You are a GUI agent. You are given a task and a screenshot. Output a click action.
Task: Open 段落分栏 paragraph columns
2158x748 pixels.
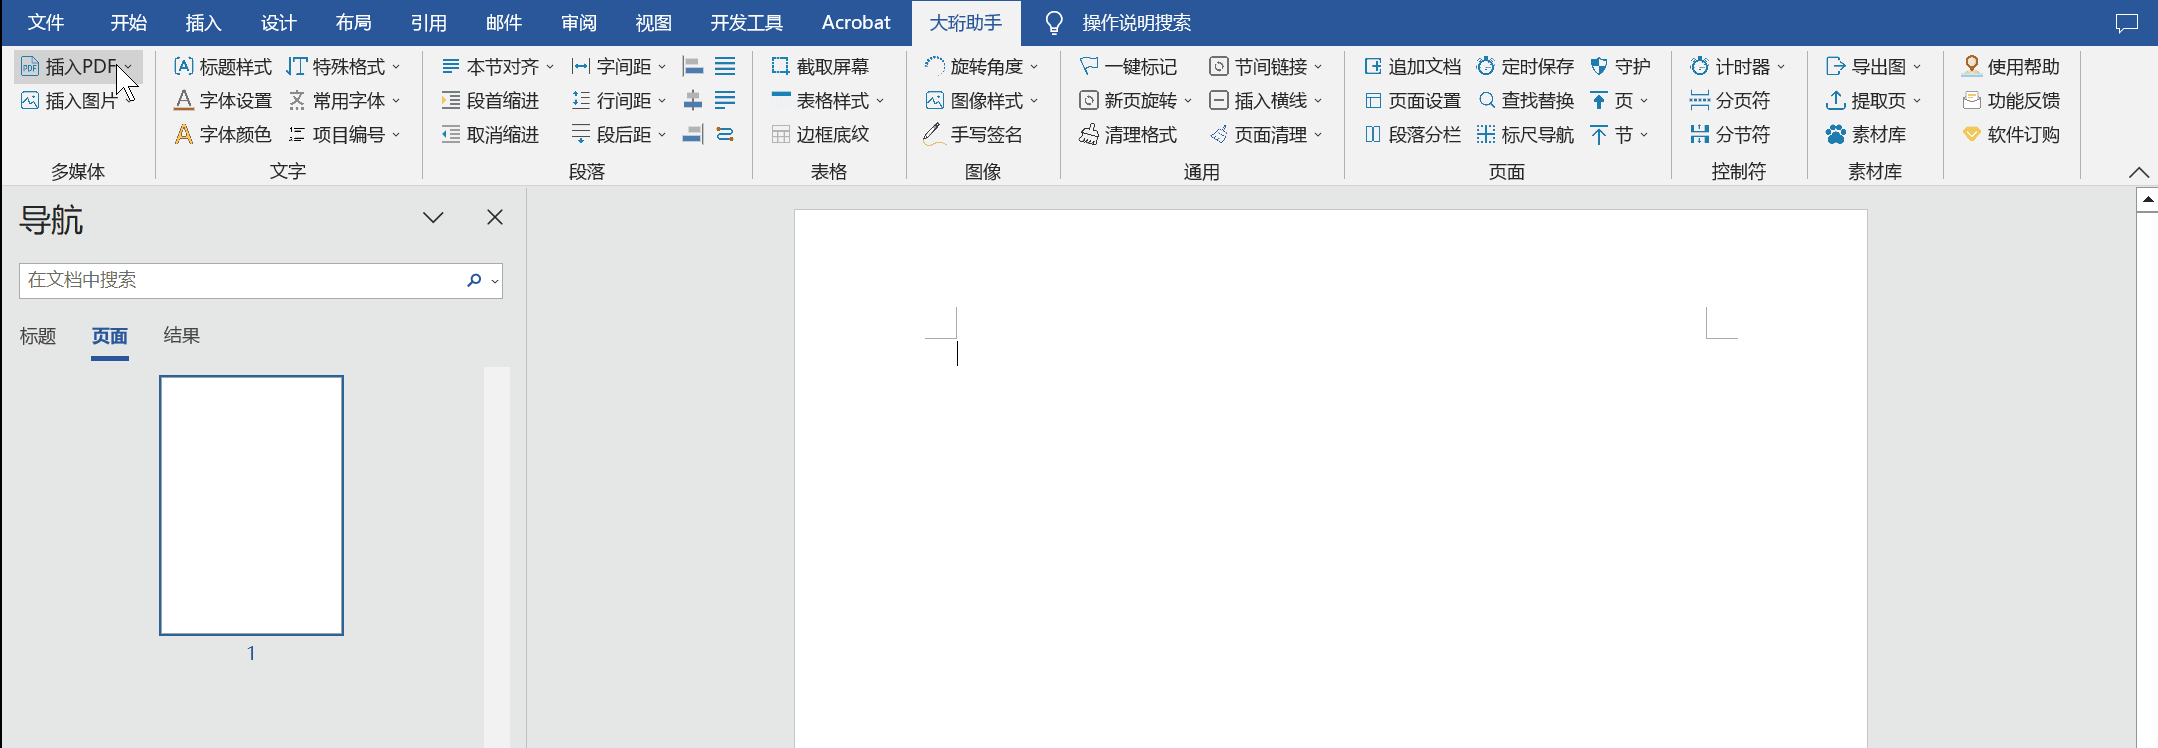click(1412, 135)
